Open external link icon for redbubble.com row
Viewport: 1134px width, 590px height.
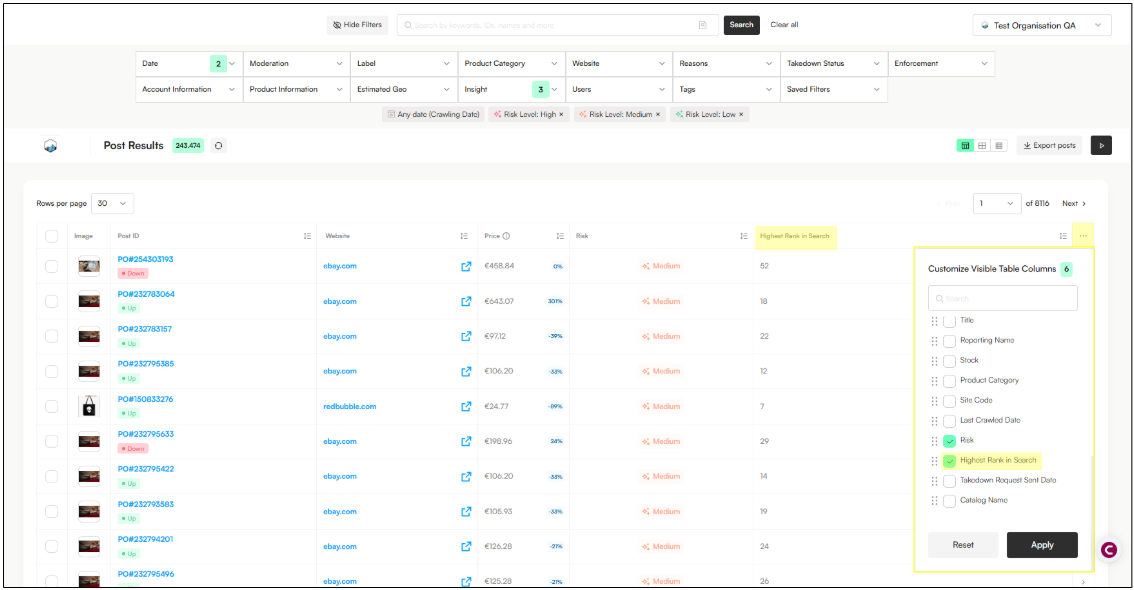point(466,406)
